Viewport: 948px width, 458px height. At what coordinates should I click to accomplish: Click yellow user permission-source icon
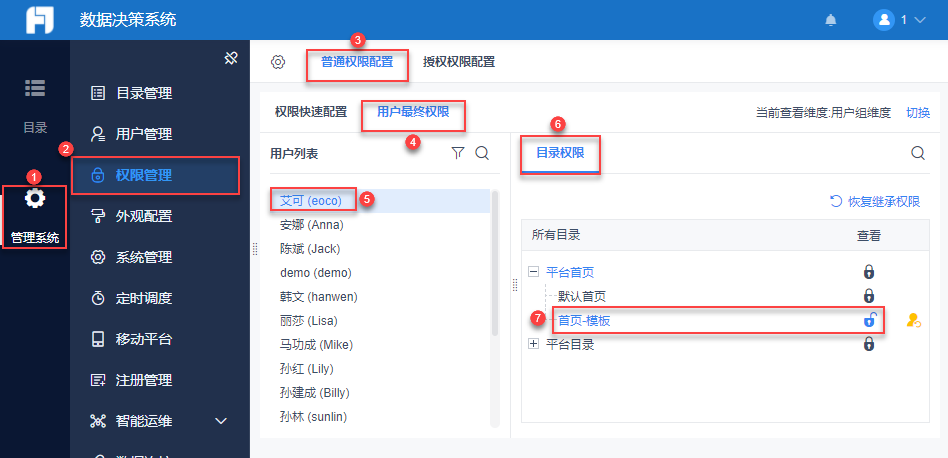pos(914,321)
